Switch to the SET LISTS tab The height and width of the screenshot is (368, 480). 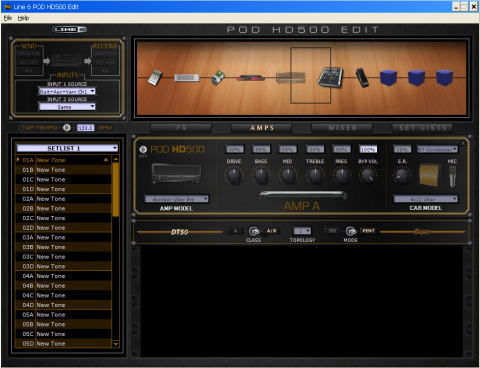point(422,128)
